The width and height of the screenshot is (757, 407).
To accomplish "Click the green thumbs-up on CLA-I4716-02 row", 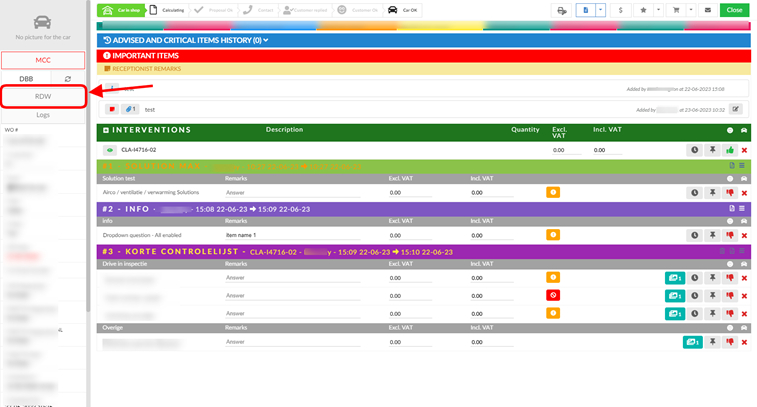I will tap(729, 150).
